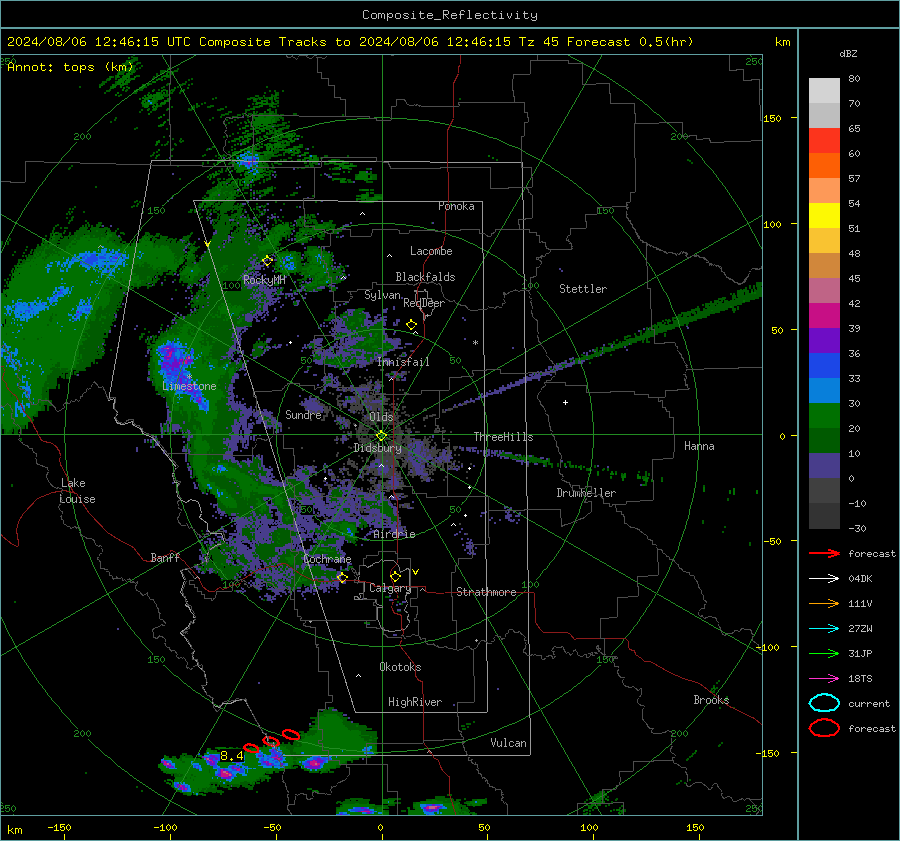This screenshot has height=841, width=900.
Task: Click the storm top label 8.4
Action: click(x=232, y=756)
